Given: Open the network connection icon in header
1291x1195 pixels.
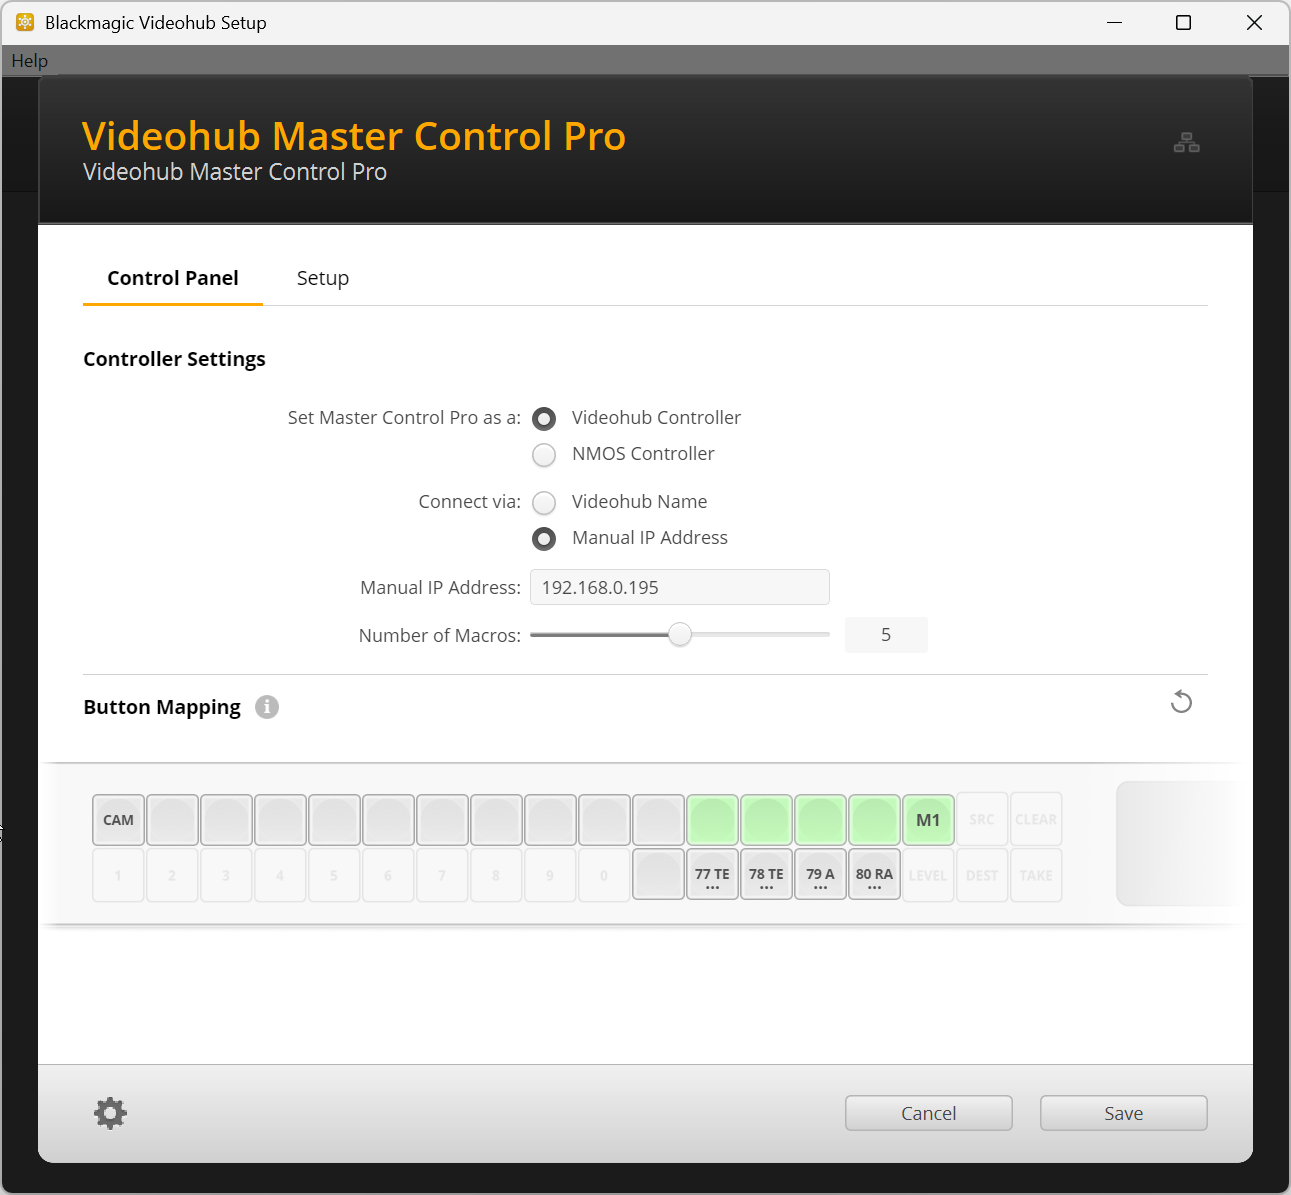Looking at the screenshot, I should pos(1187,143).
